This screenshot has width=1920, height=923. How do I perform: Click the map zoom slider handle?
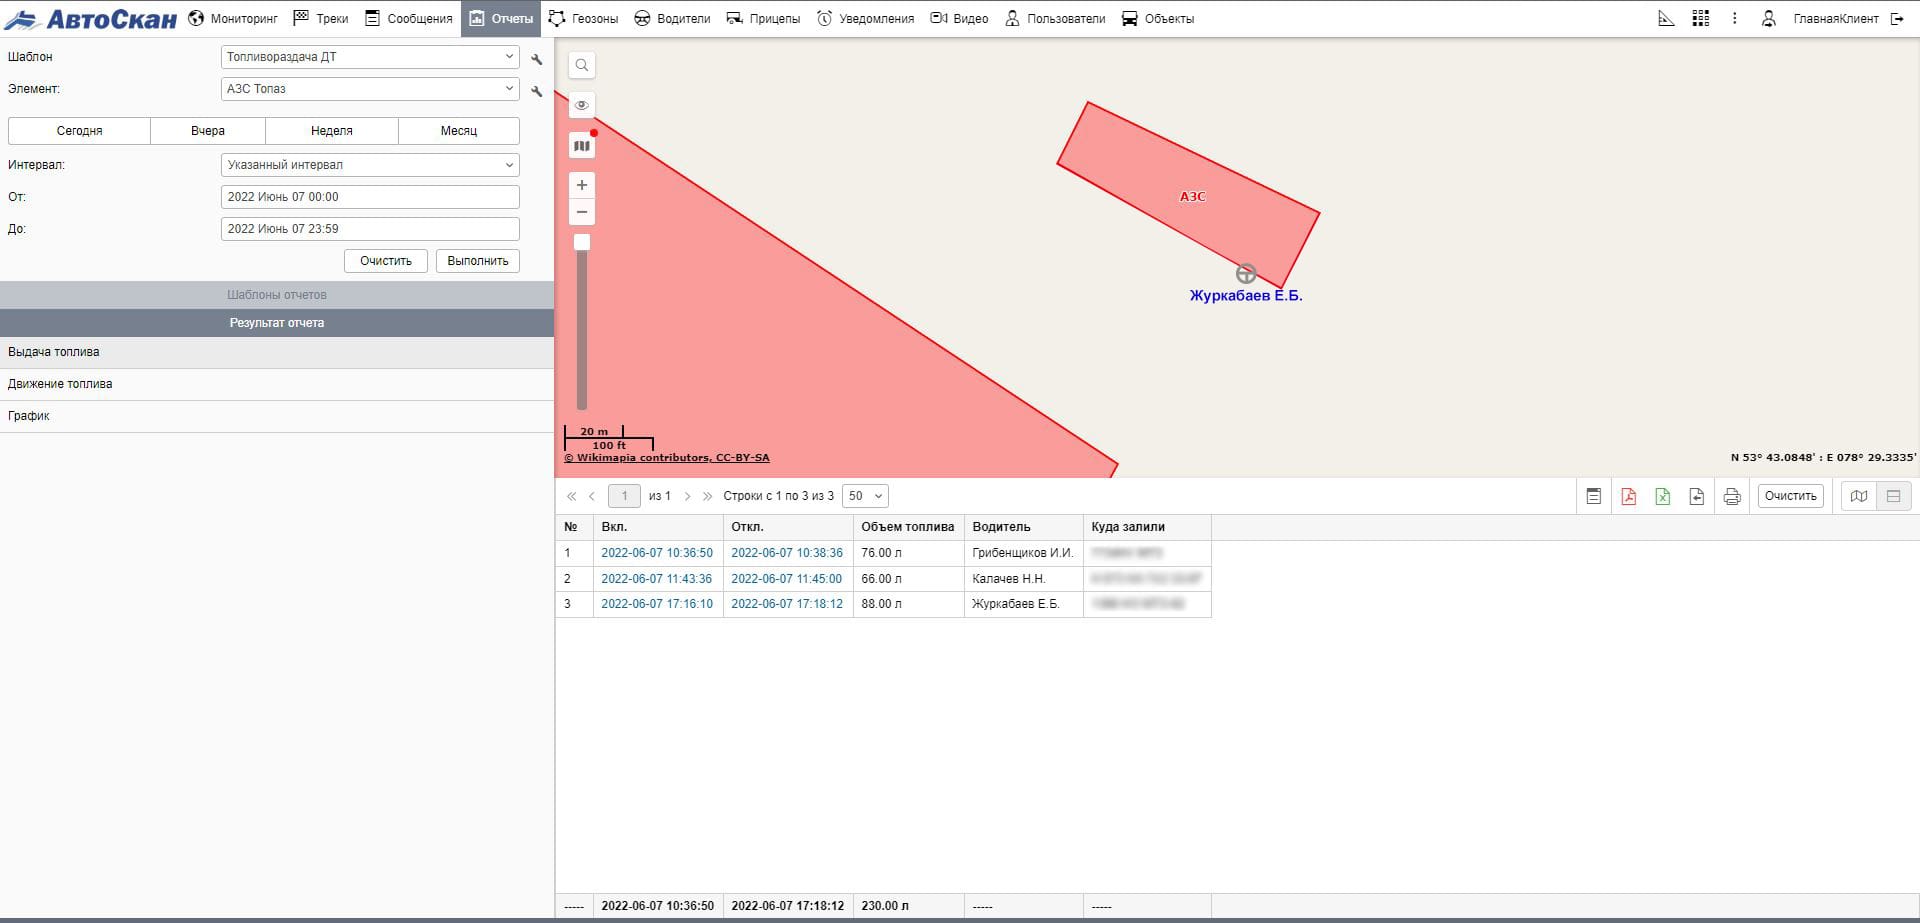581,243
